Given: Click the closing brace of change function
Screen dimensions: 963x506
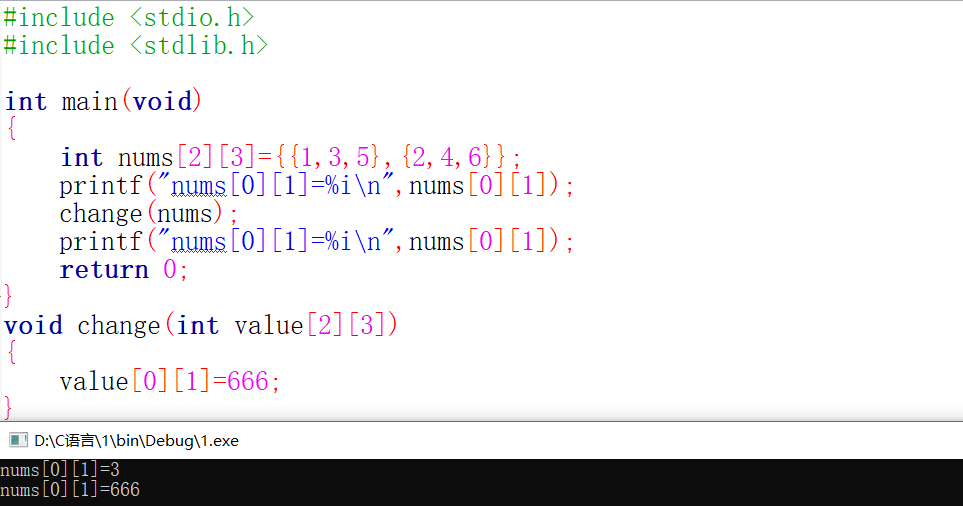Looking at the screenshot, I should (x=7, y=408).
